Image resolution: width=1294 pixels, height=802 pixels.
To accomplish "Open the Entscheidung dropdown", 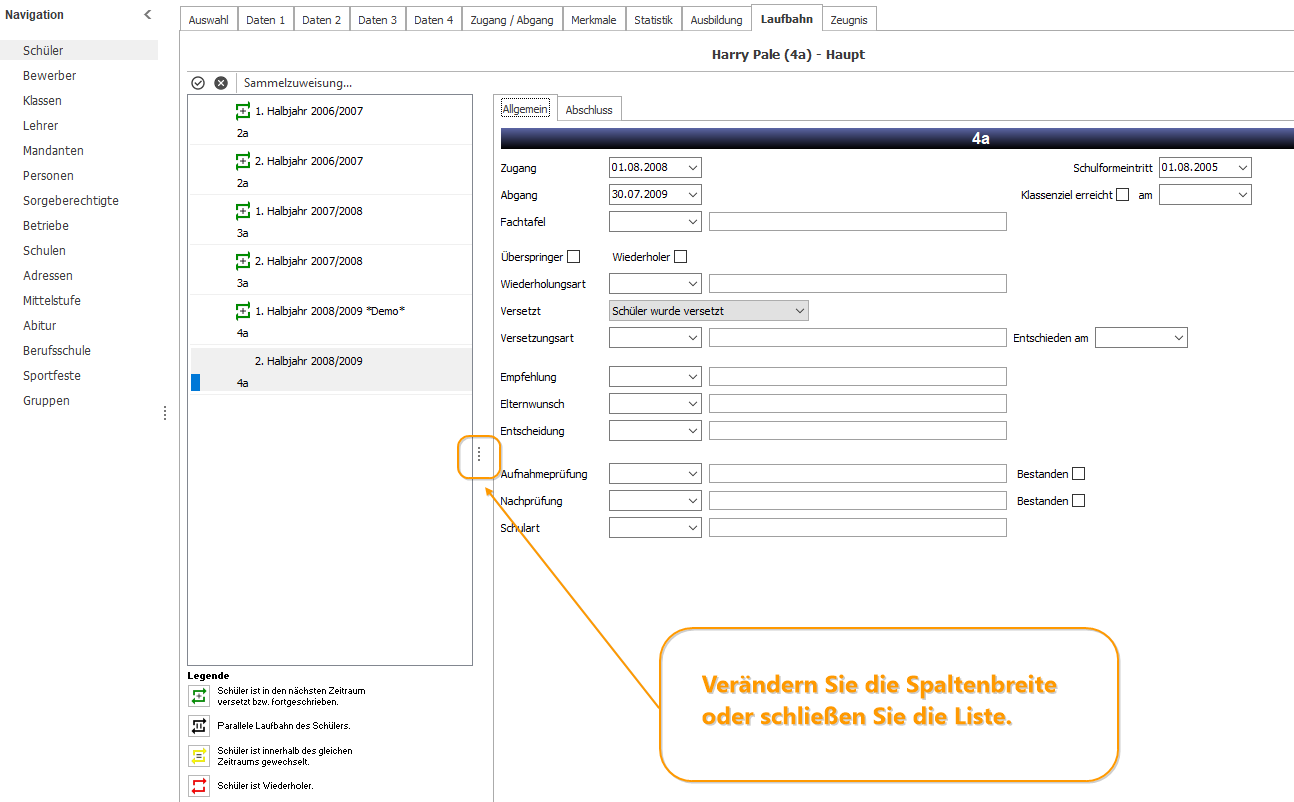I will (x=693, y=431).
